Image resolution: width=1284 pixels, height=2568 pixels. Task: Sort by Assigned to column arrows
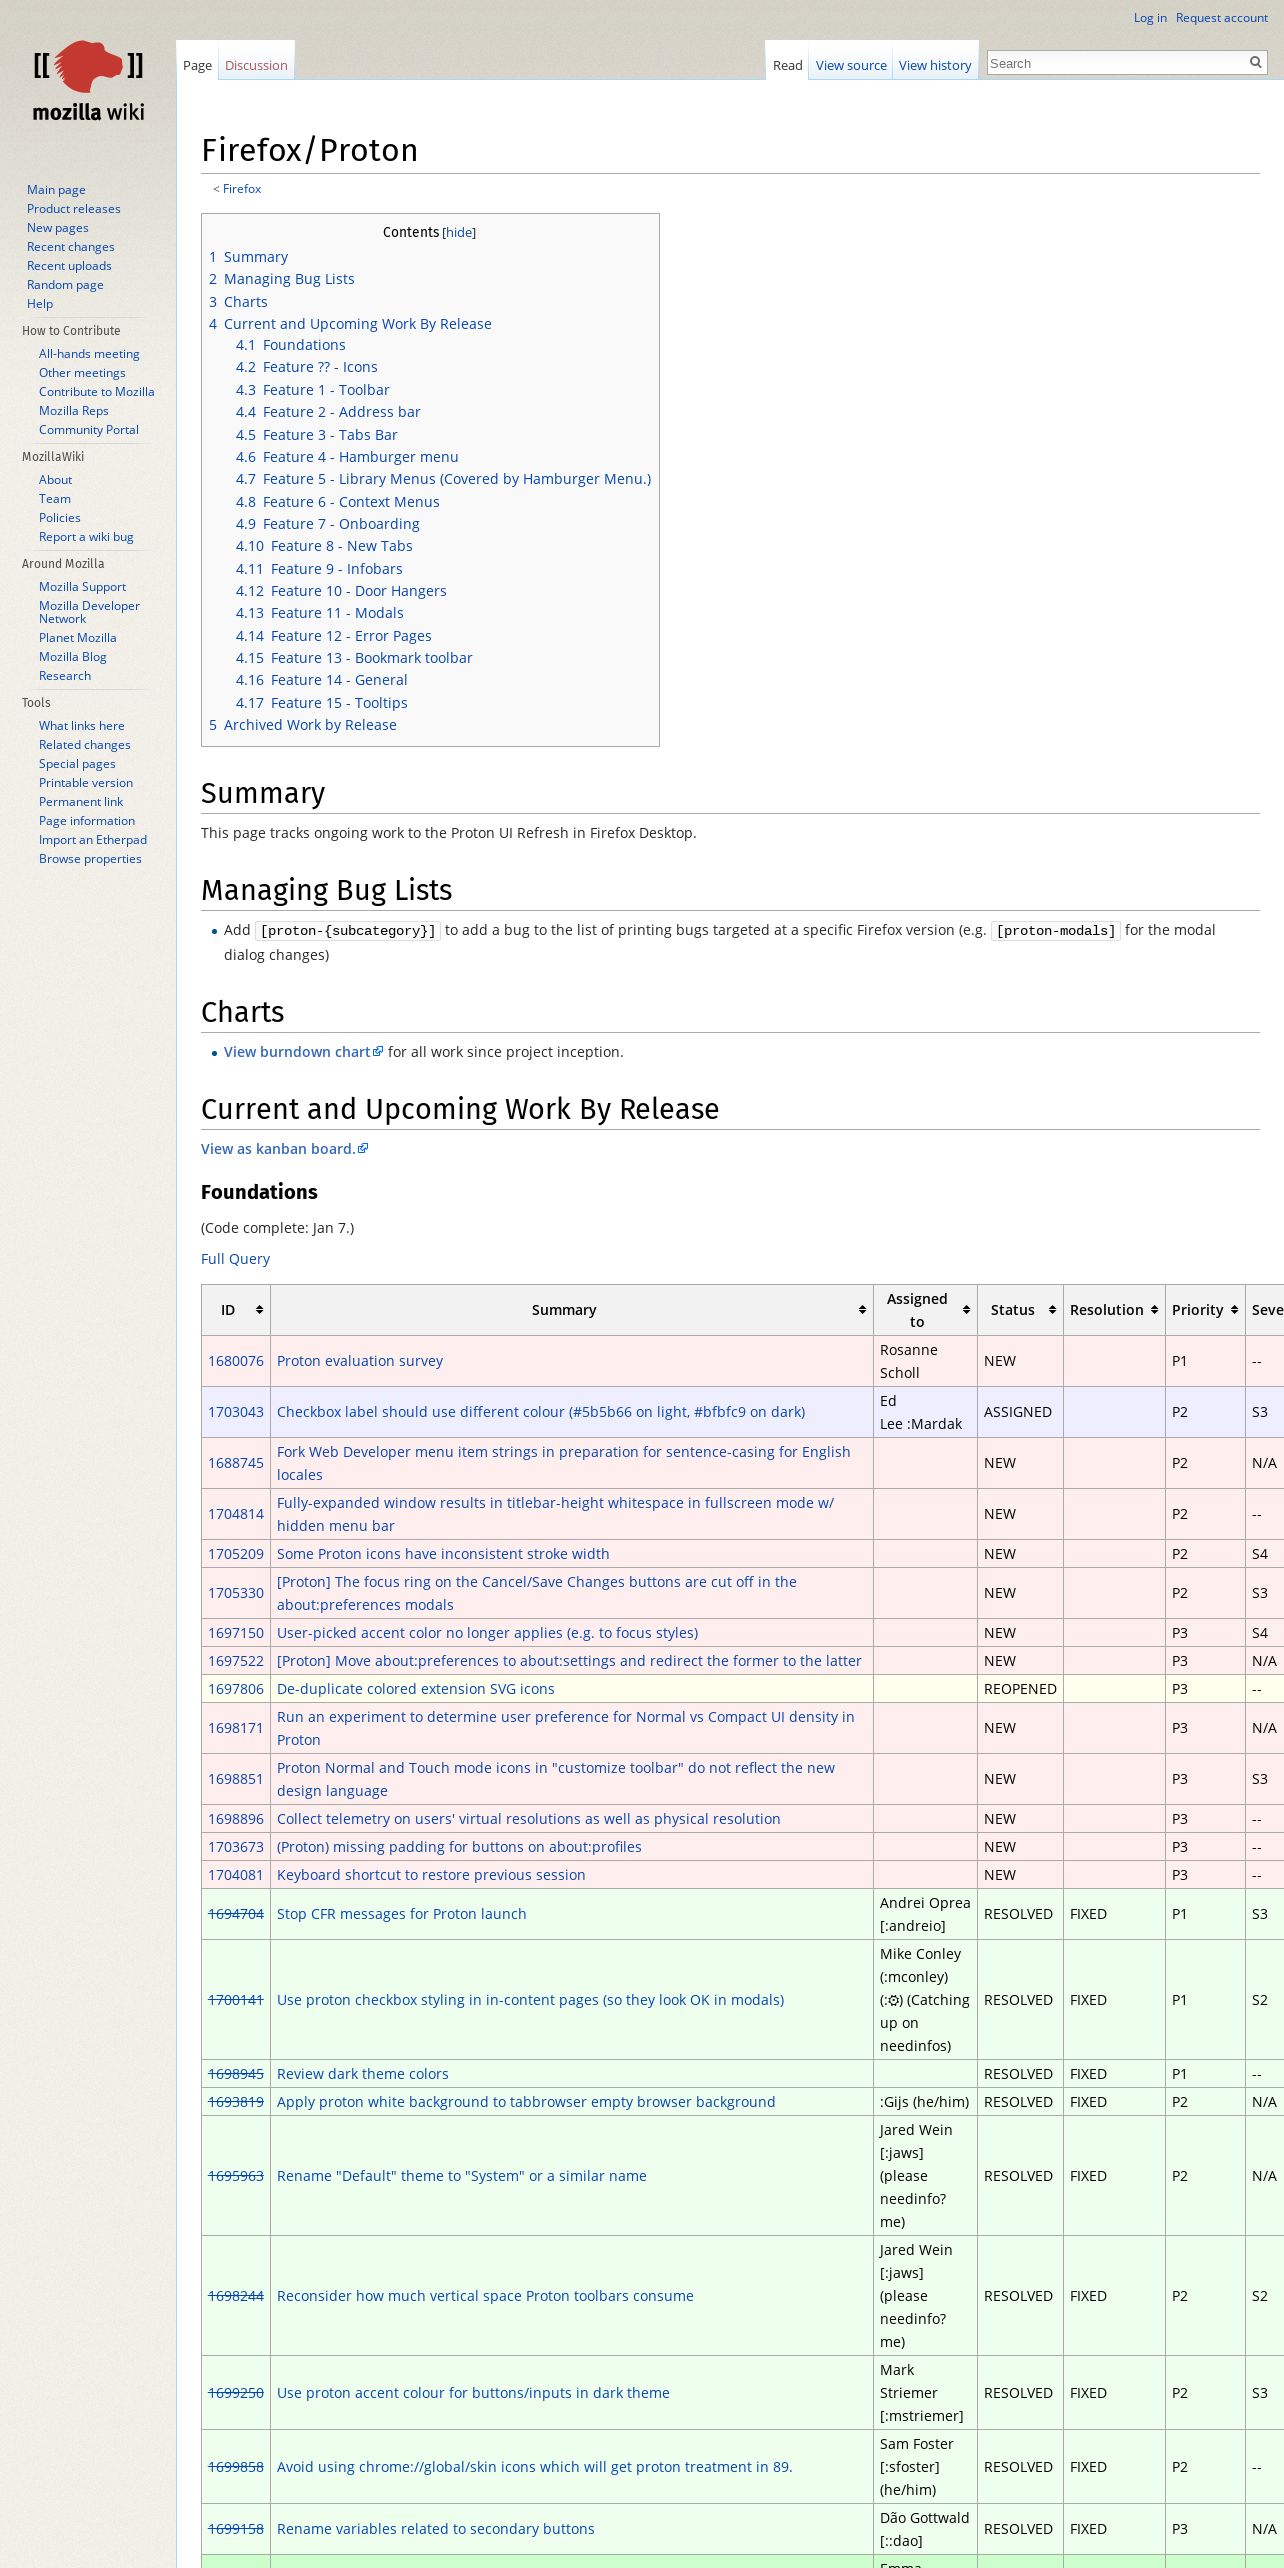pos(966,1310)
